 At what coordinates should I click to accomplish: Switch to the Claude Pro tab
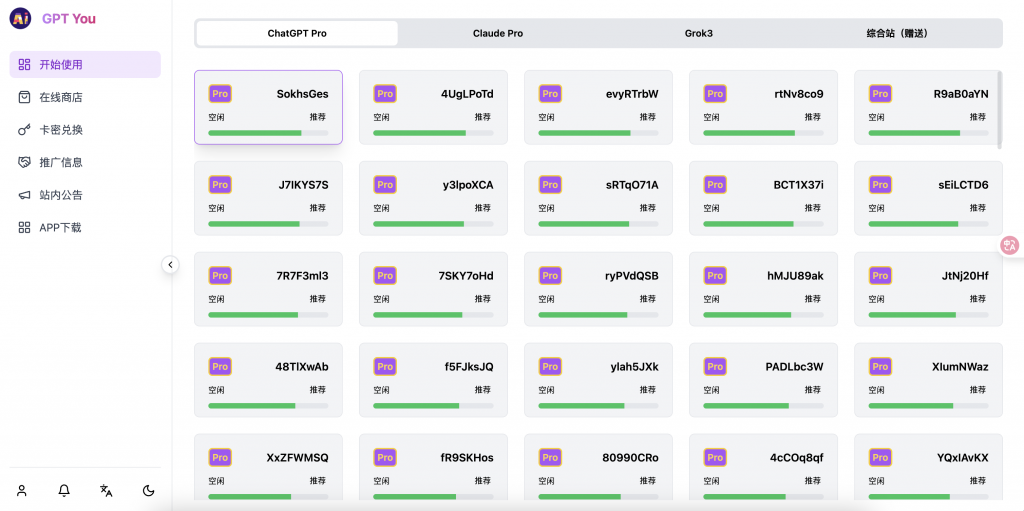[x=498, y=33]
